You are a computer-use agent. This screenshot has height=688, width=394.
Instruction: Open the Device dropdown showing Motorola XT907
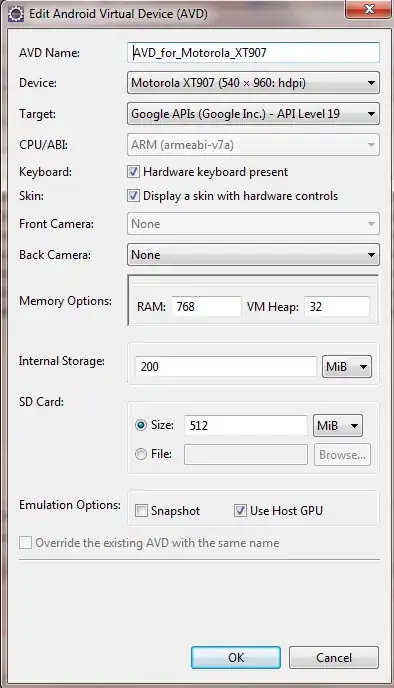[x=253, y=83]
